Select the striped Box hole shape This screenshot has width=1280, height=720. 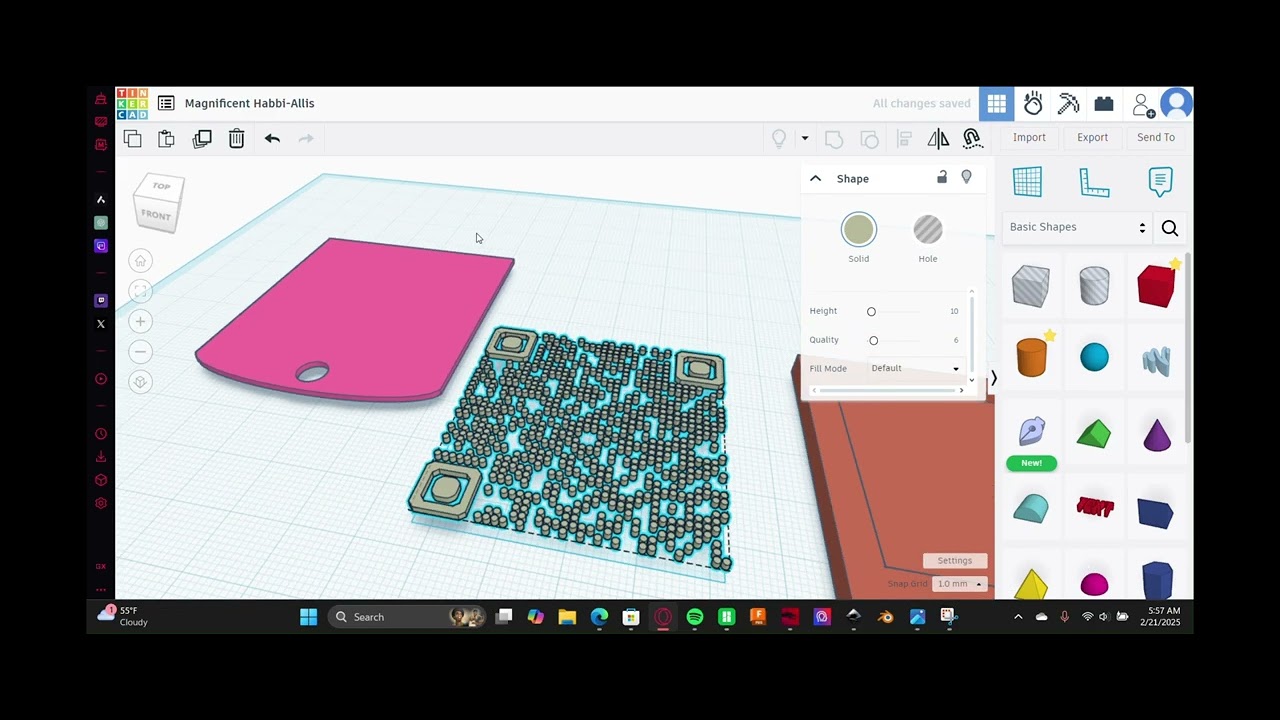coord(1030,286)
